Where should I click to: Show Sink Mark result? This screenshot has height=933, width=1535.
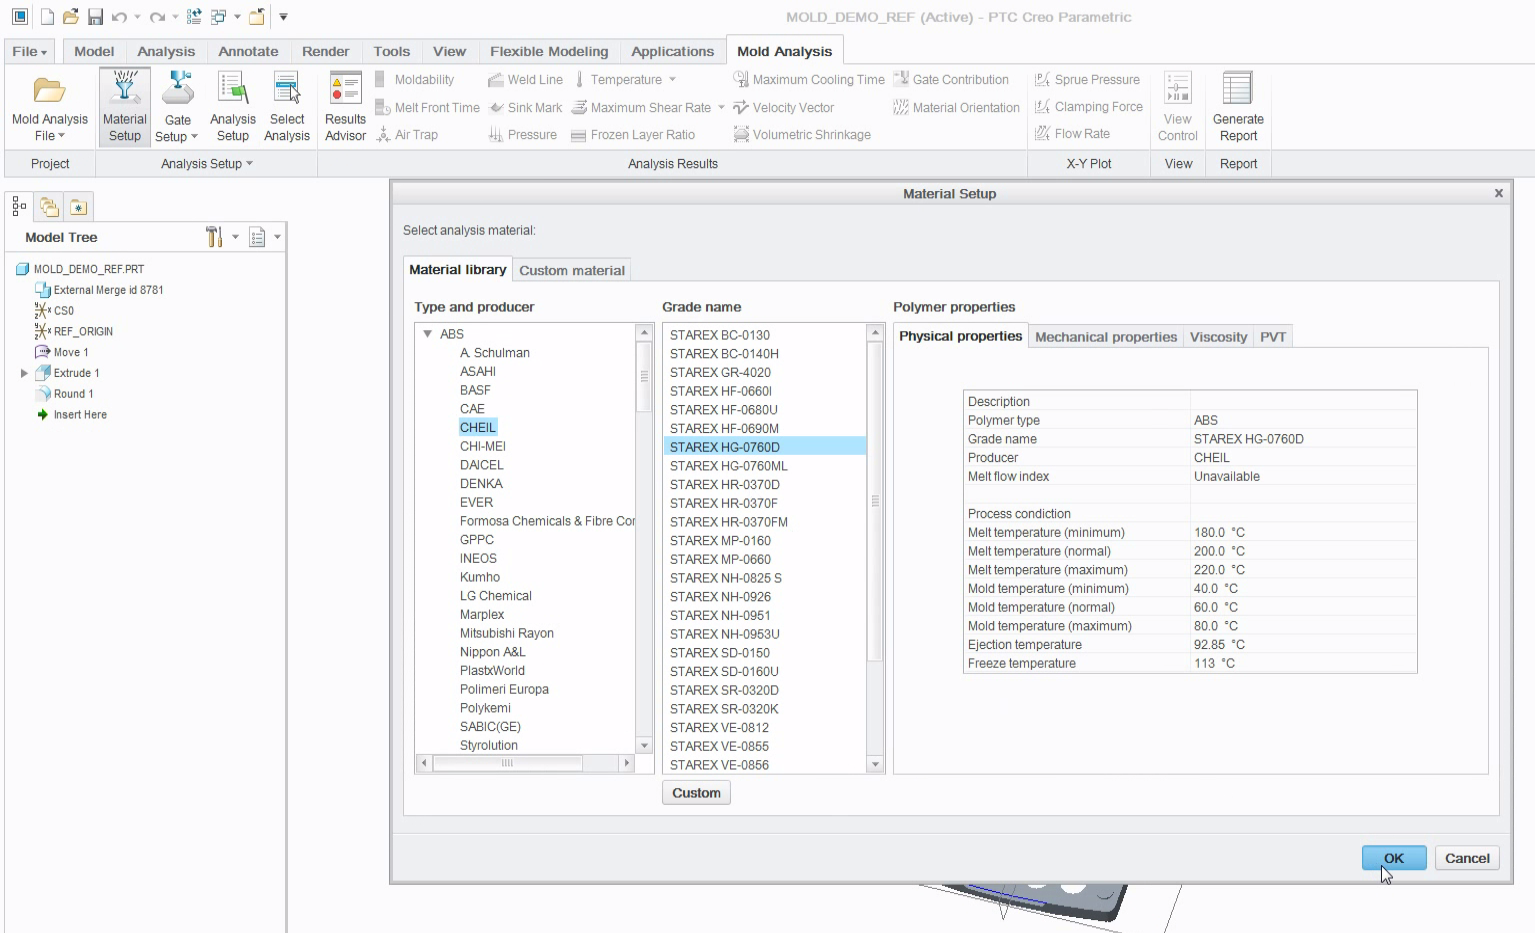tap(525, 107)
